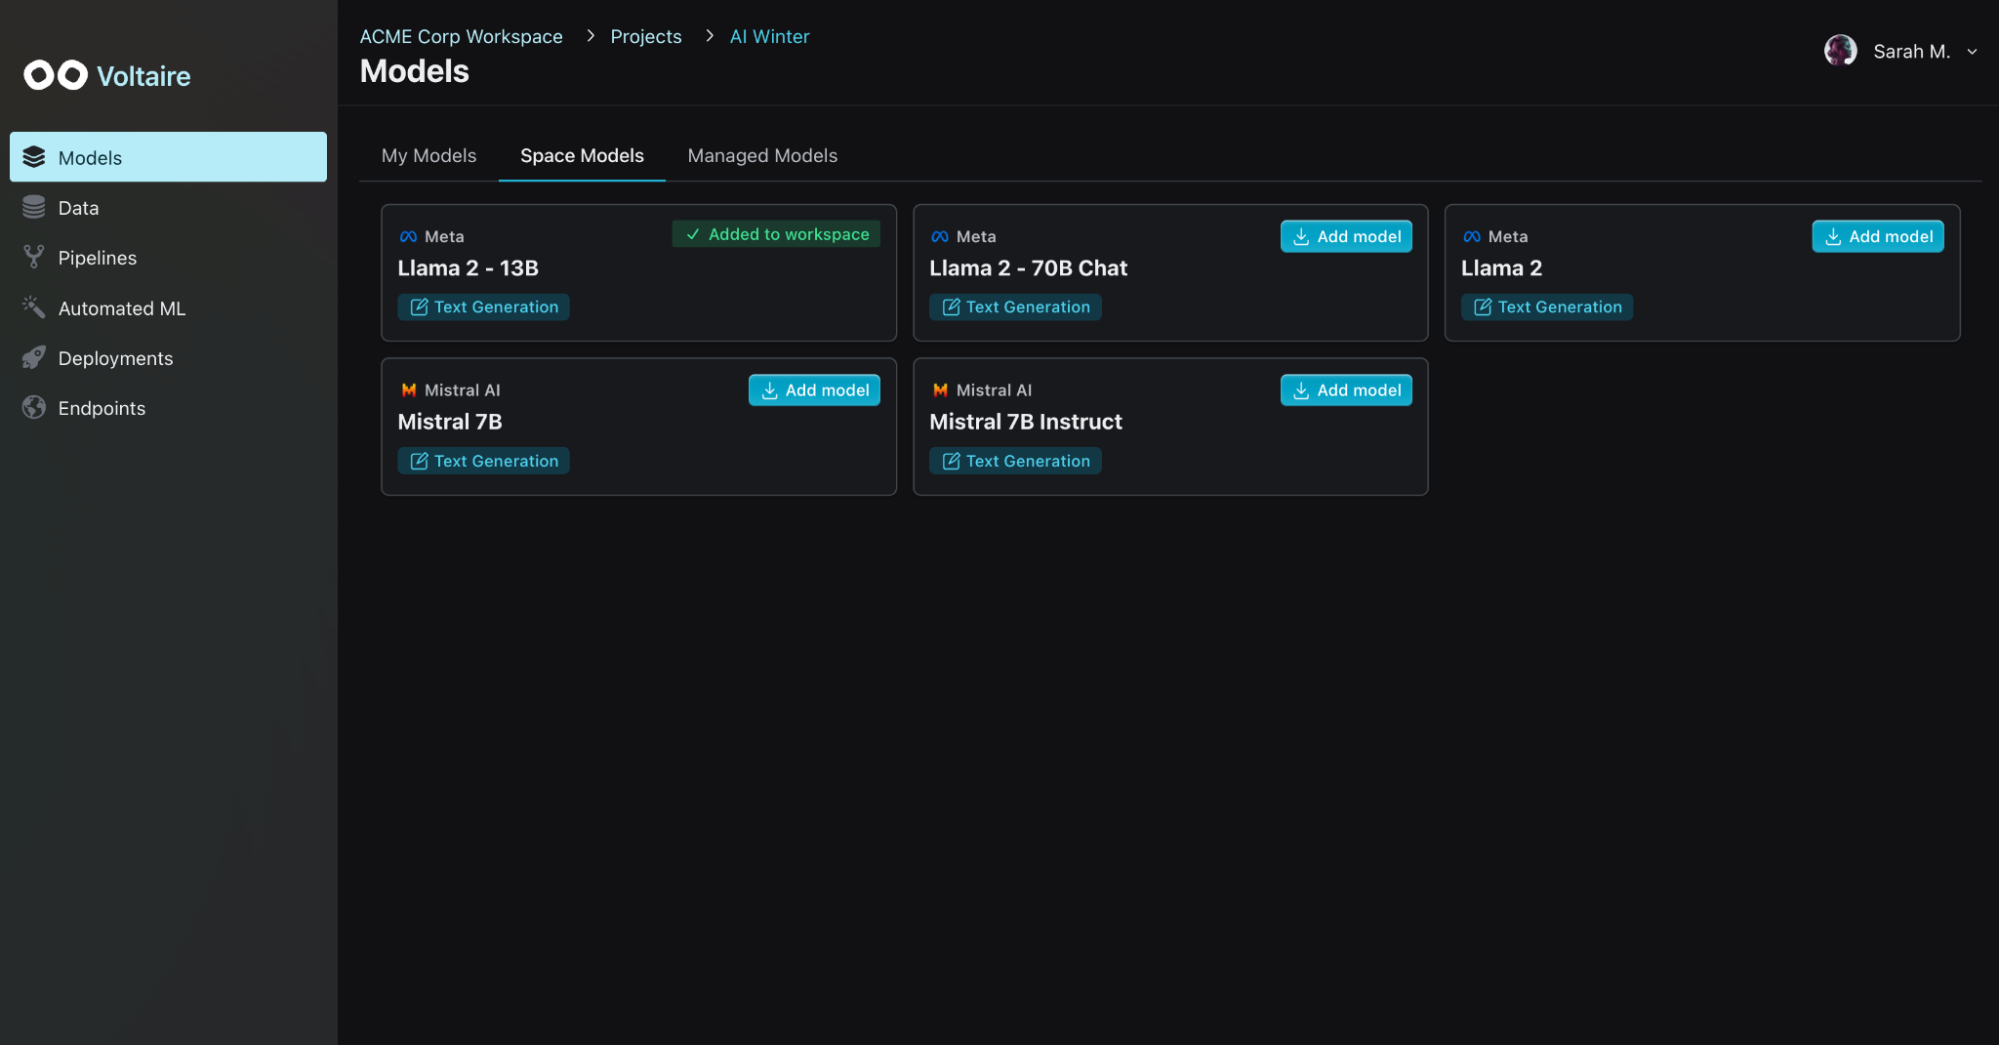Image resolution: width=1999 pixels, height=1046 pixels.
Task: Switch to the My Models tab
Action: click(429, 155)
